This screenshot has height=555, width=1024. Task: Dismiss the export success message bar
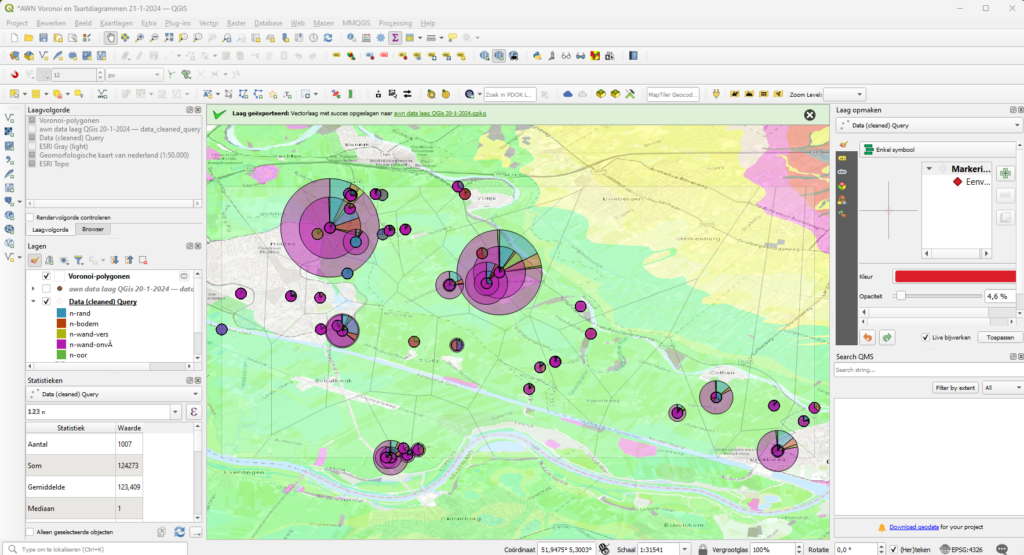click(x=810, y=115)
